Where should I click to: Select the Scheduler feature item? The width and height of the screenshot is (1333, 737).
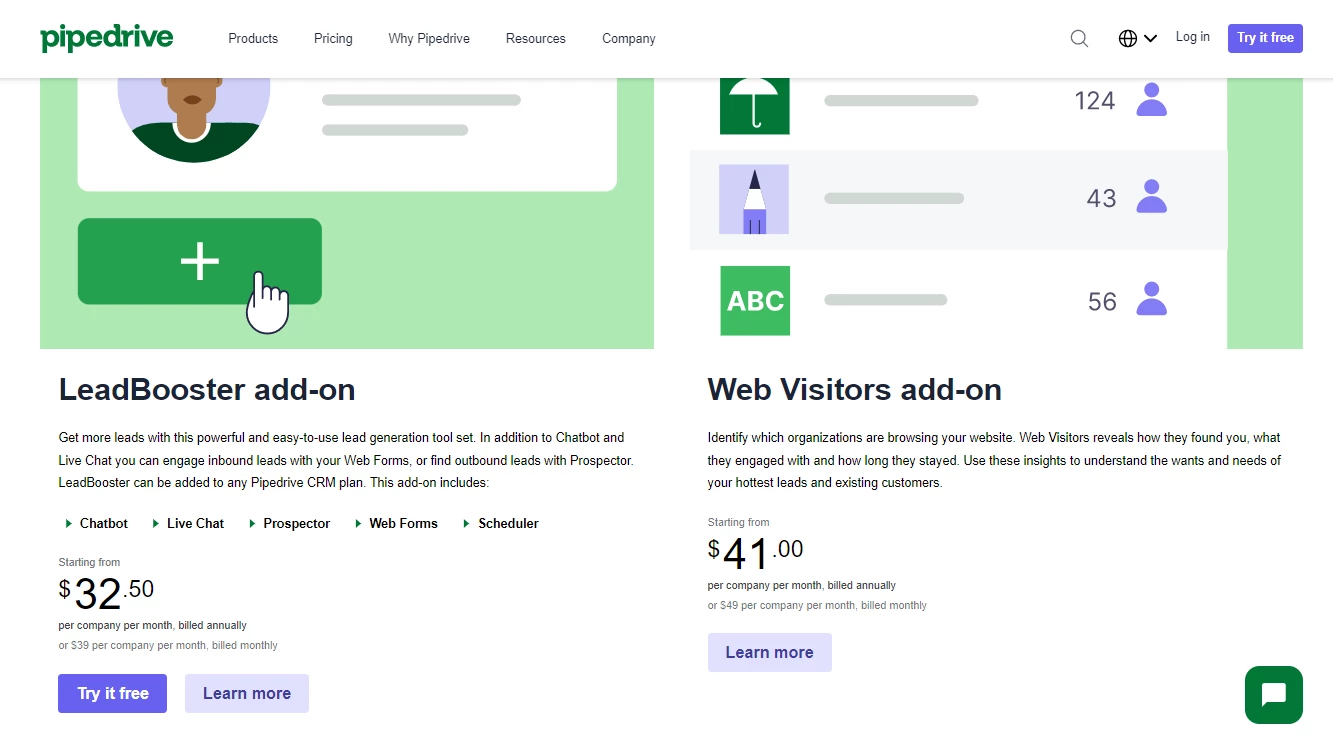coord(501,523)
